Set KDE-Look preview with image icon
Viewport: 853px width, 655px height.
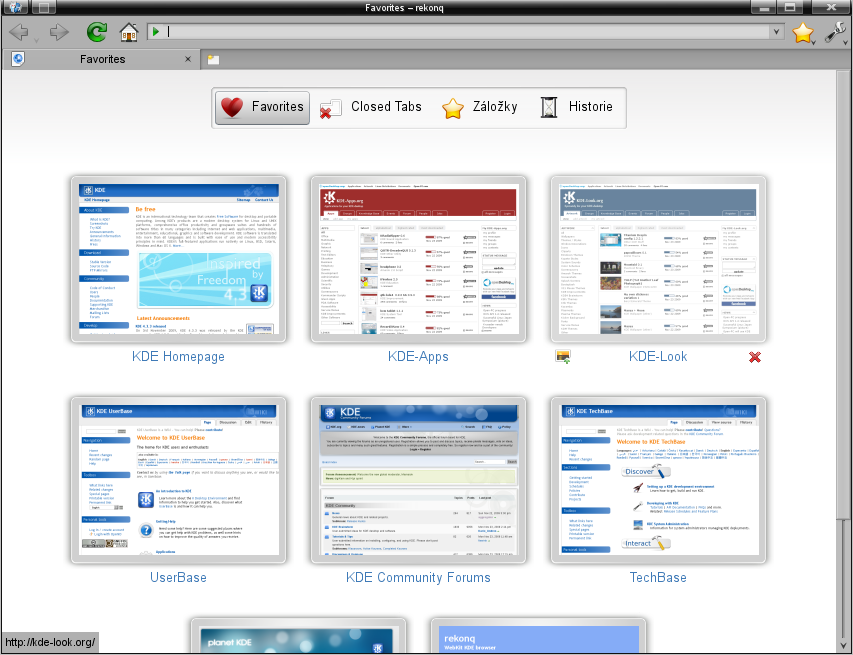pos(563,357)
